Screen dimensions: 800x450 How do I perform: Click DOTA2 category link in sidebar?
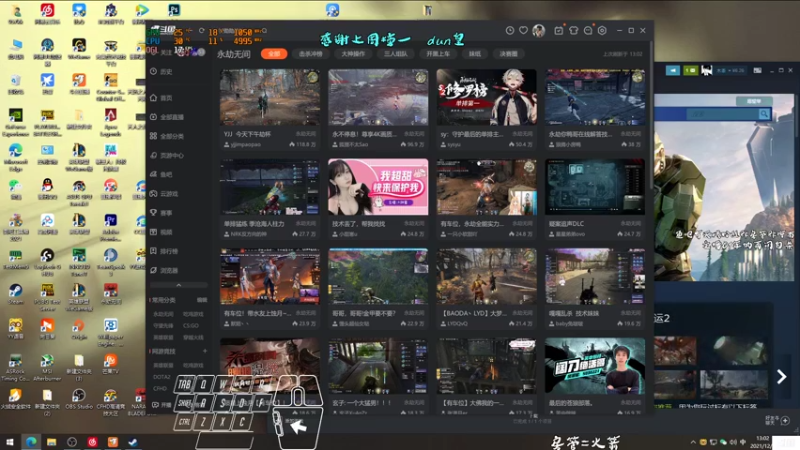pos(162,377)
